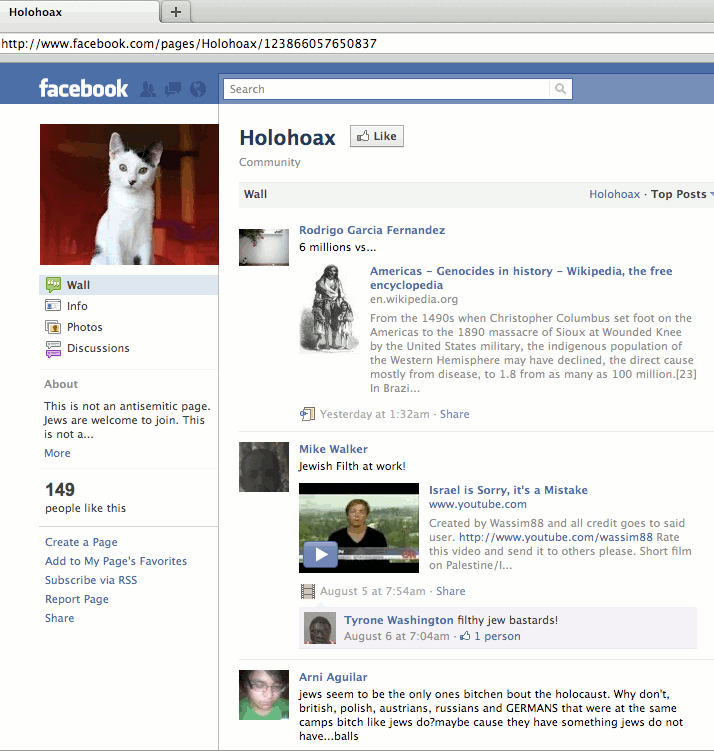
Task: Click Rodrigo Garcia Fernandez's avatar thumbnail
Action: [264, 247]
